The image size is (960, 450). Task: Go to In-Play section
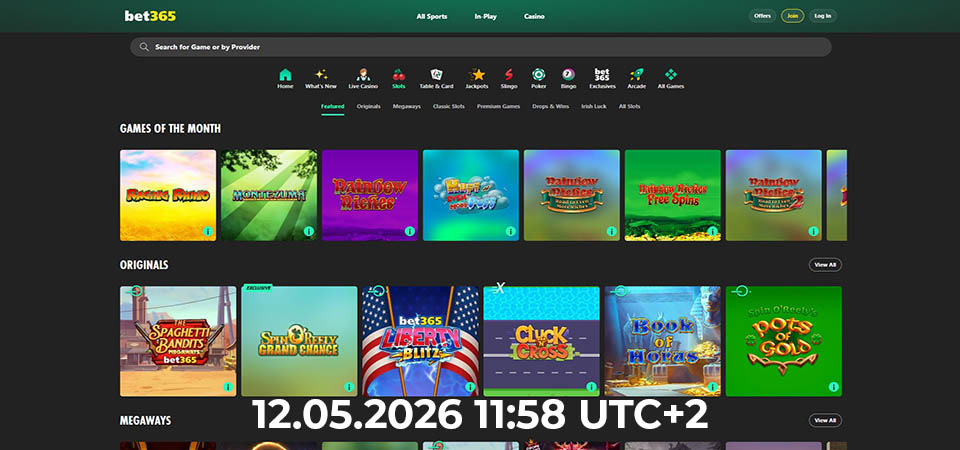(x=486, y=17)
